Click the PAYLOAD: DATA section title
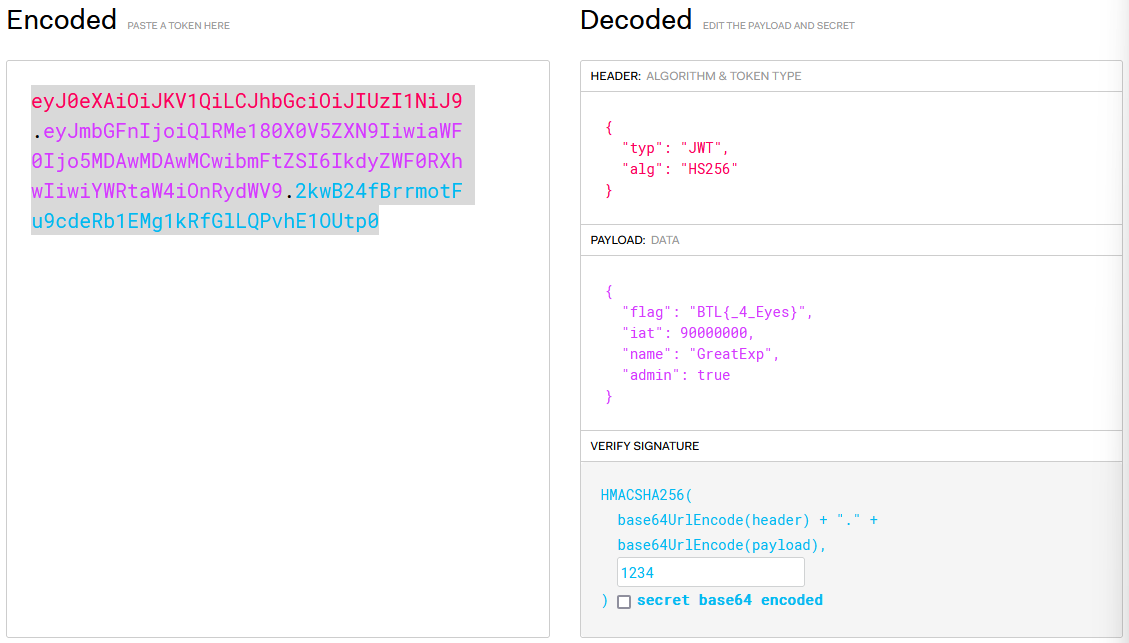This screenshot has height=643, width=1129. coord(634,240)
